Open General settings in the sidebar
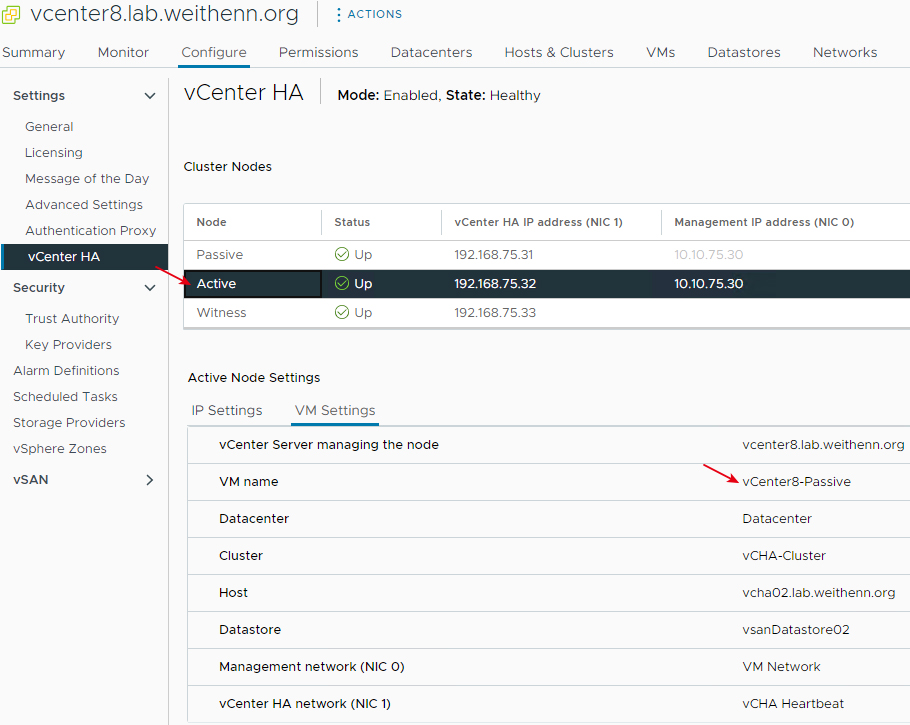This screenshot has width=910, height=725. point(49,127)
